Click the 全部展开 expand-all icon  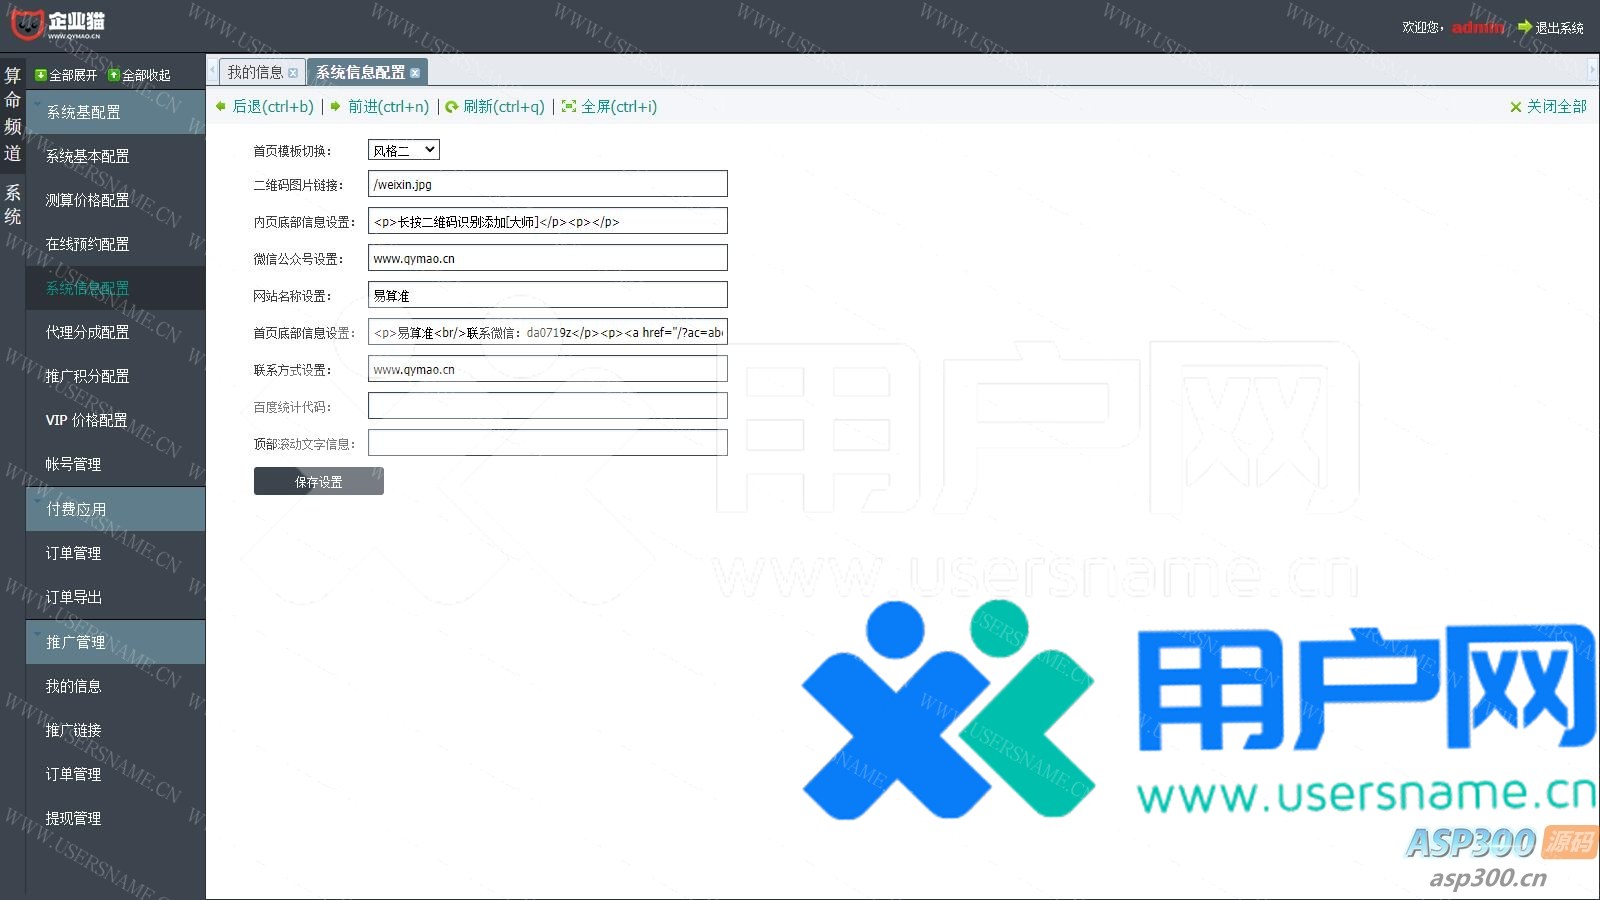41,75
